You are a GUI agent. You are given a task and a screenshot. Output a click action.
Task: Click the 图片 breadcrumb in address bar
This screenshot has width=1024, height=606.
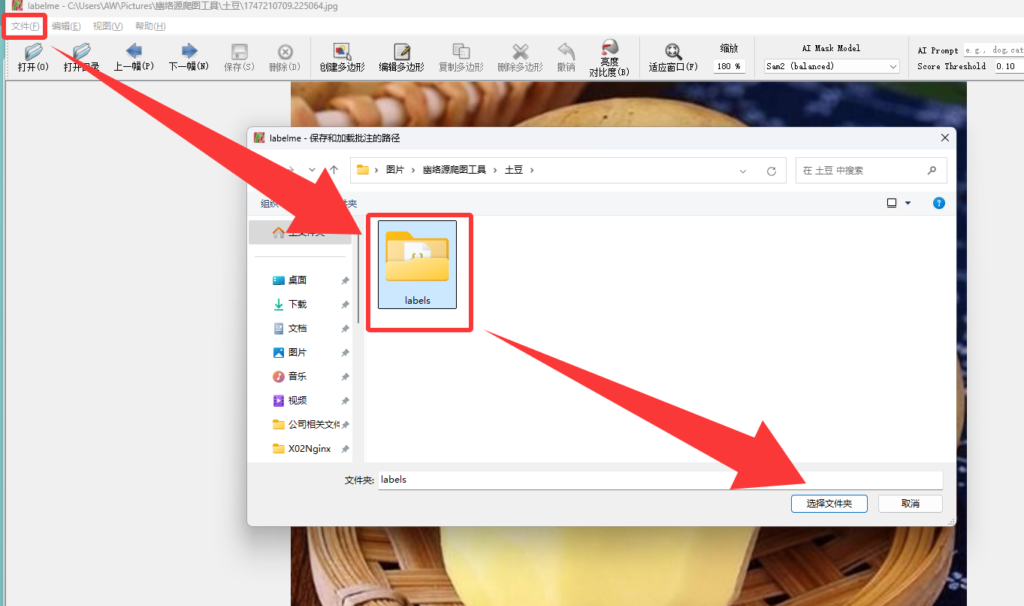394,170
